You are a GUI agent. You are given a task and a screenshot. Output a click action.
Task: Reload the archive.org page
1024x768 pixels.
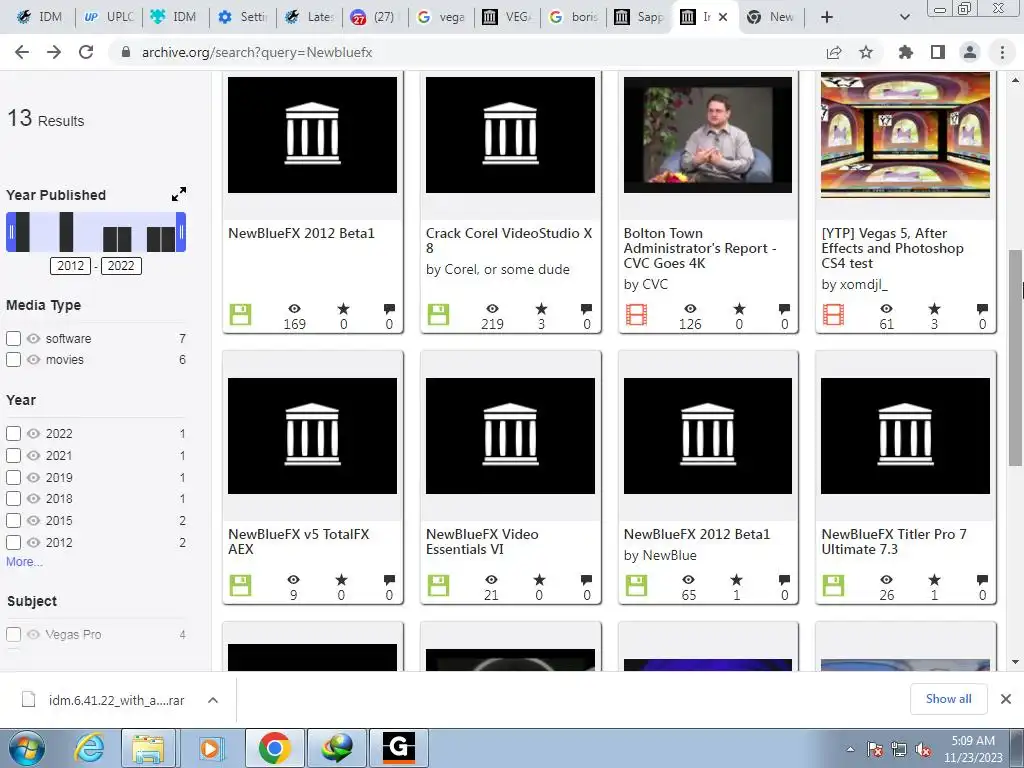(86, 52)
